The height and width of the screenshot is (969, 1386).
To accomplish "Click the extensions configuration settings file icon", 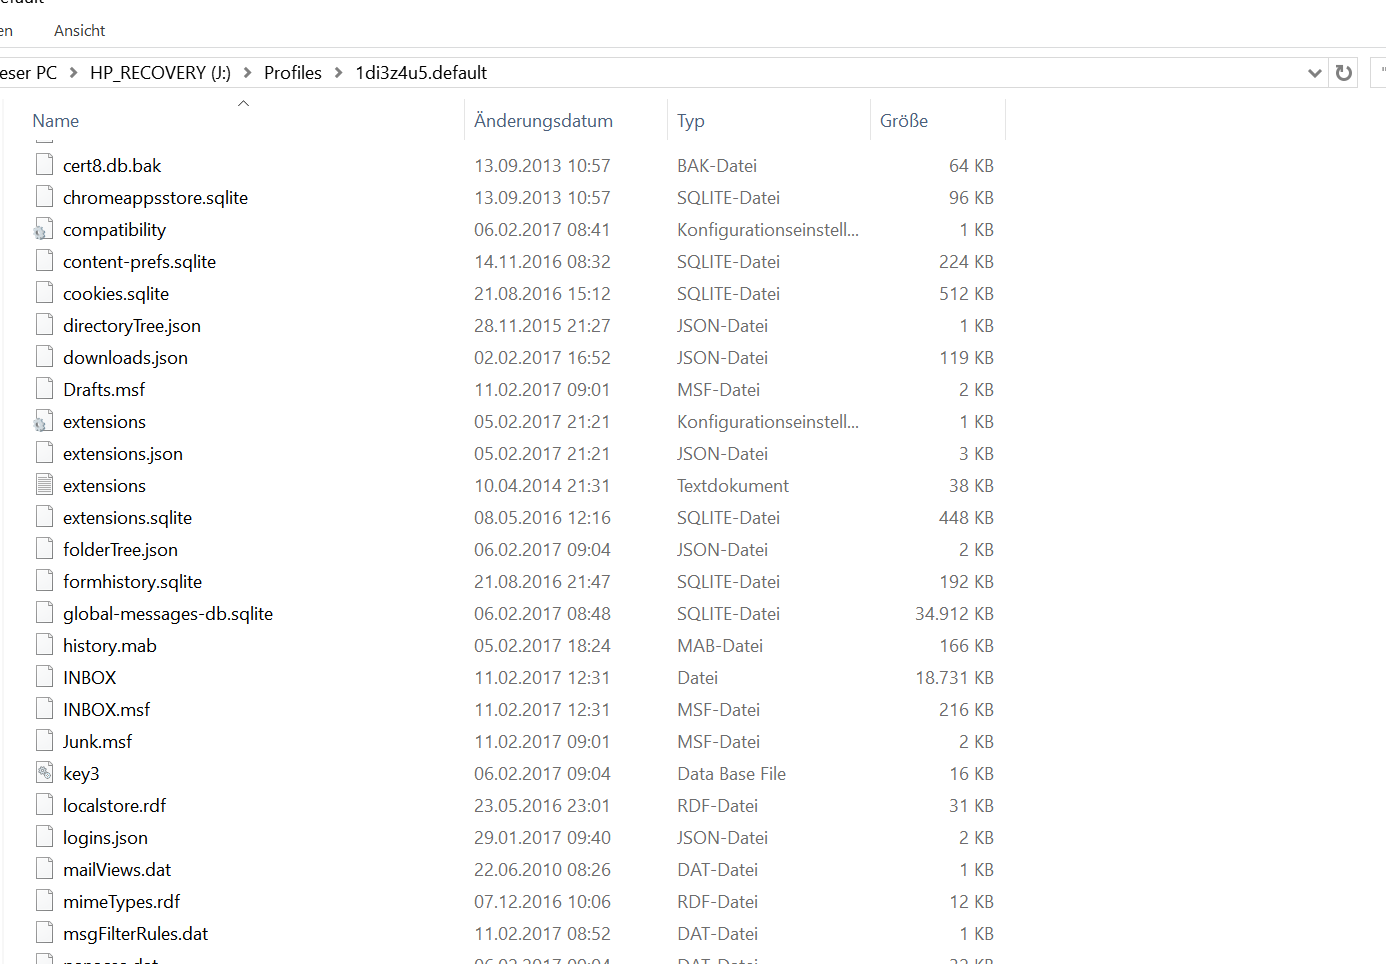I will [43, 422].
